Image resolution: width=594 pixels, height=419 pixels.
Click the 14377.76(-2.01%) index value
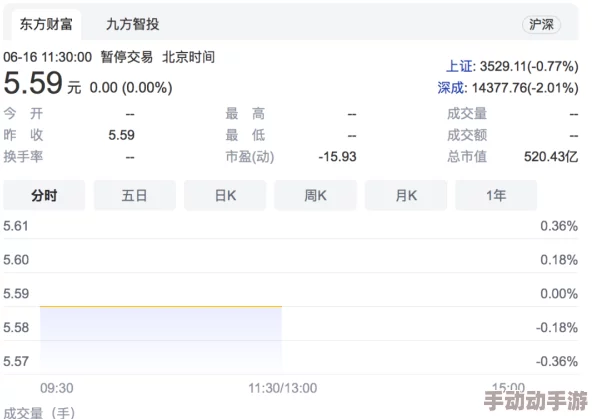click(x=525, y=88)
